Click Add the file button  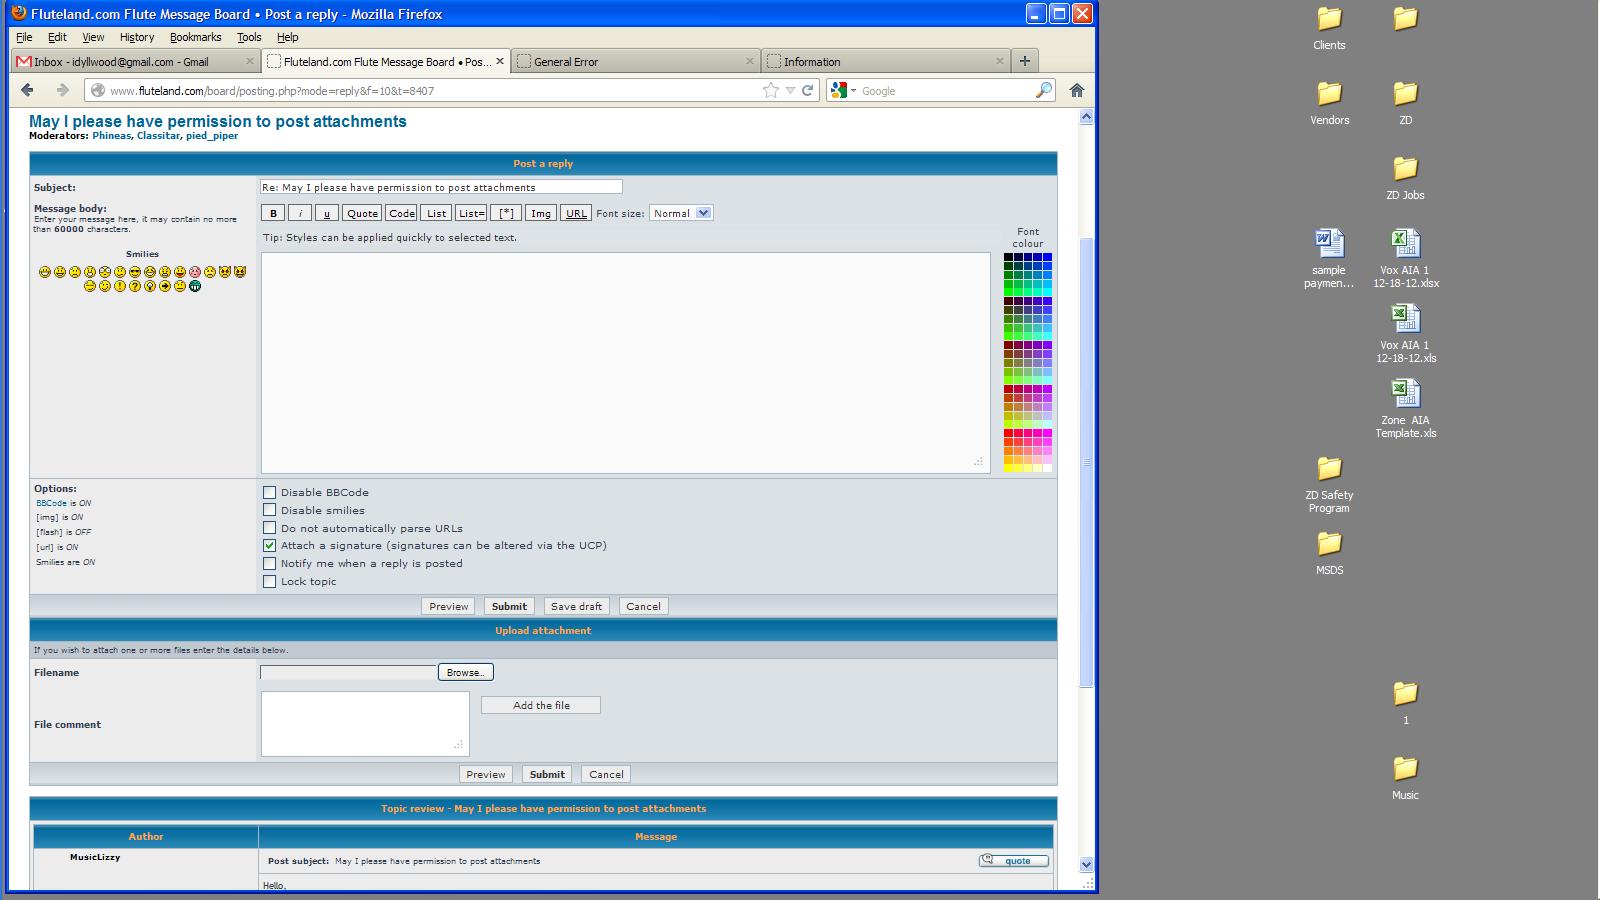pyautogui.click(x=541, y=705)
